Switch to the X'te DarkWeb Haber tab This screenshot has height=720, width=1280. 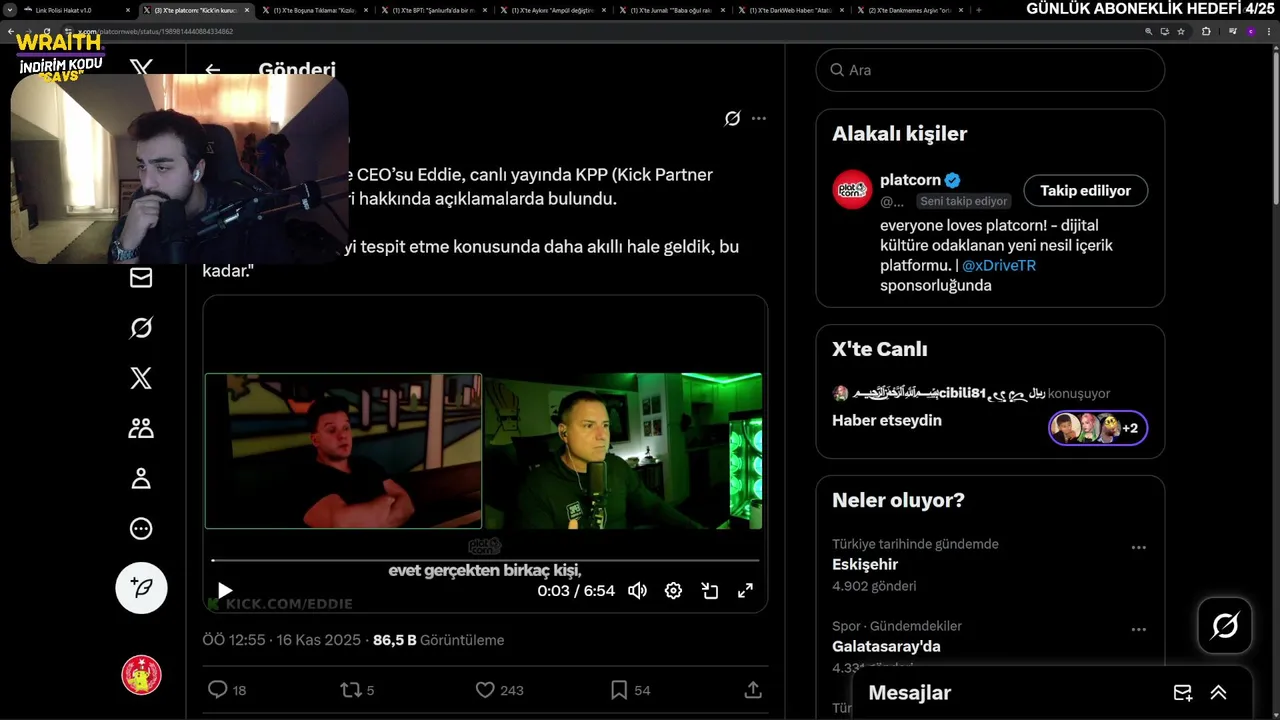(790, 10)
